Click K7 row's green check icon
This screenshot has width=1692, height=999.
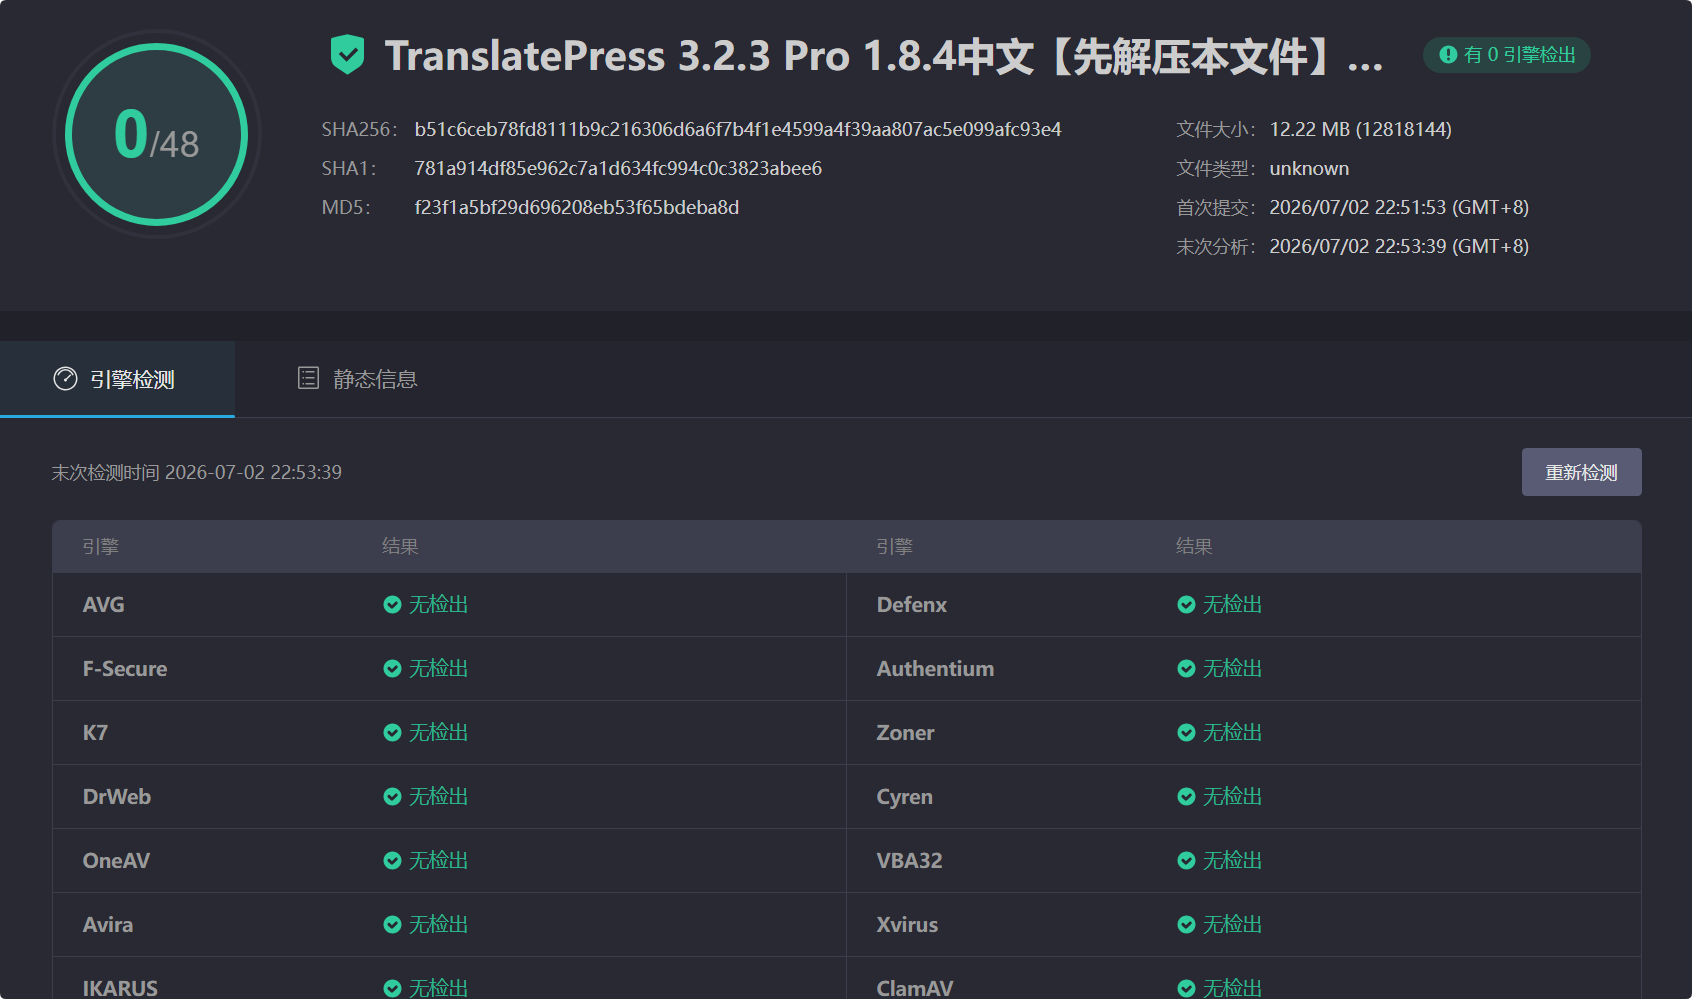tap(392, 733)
